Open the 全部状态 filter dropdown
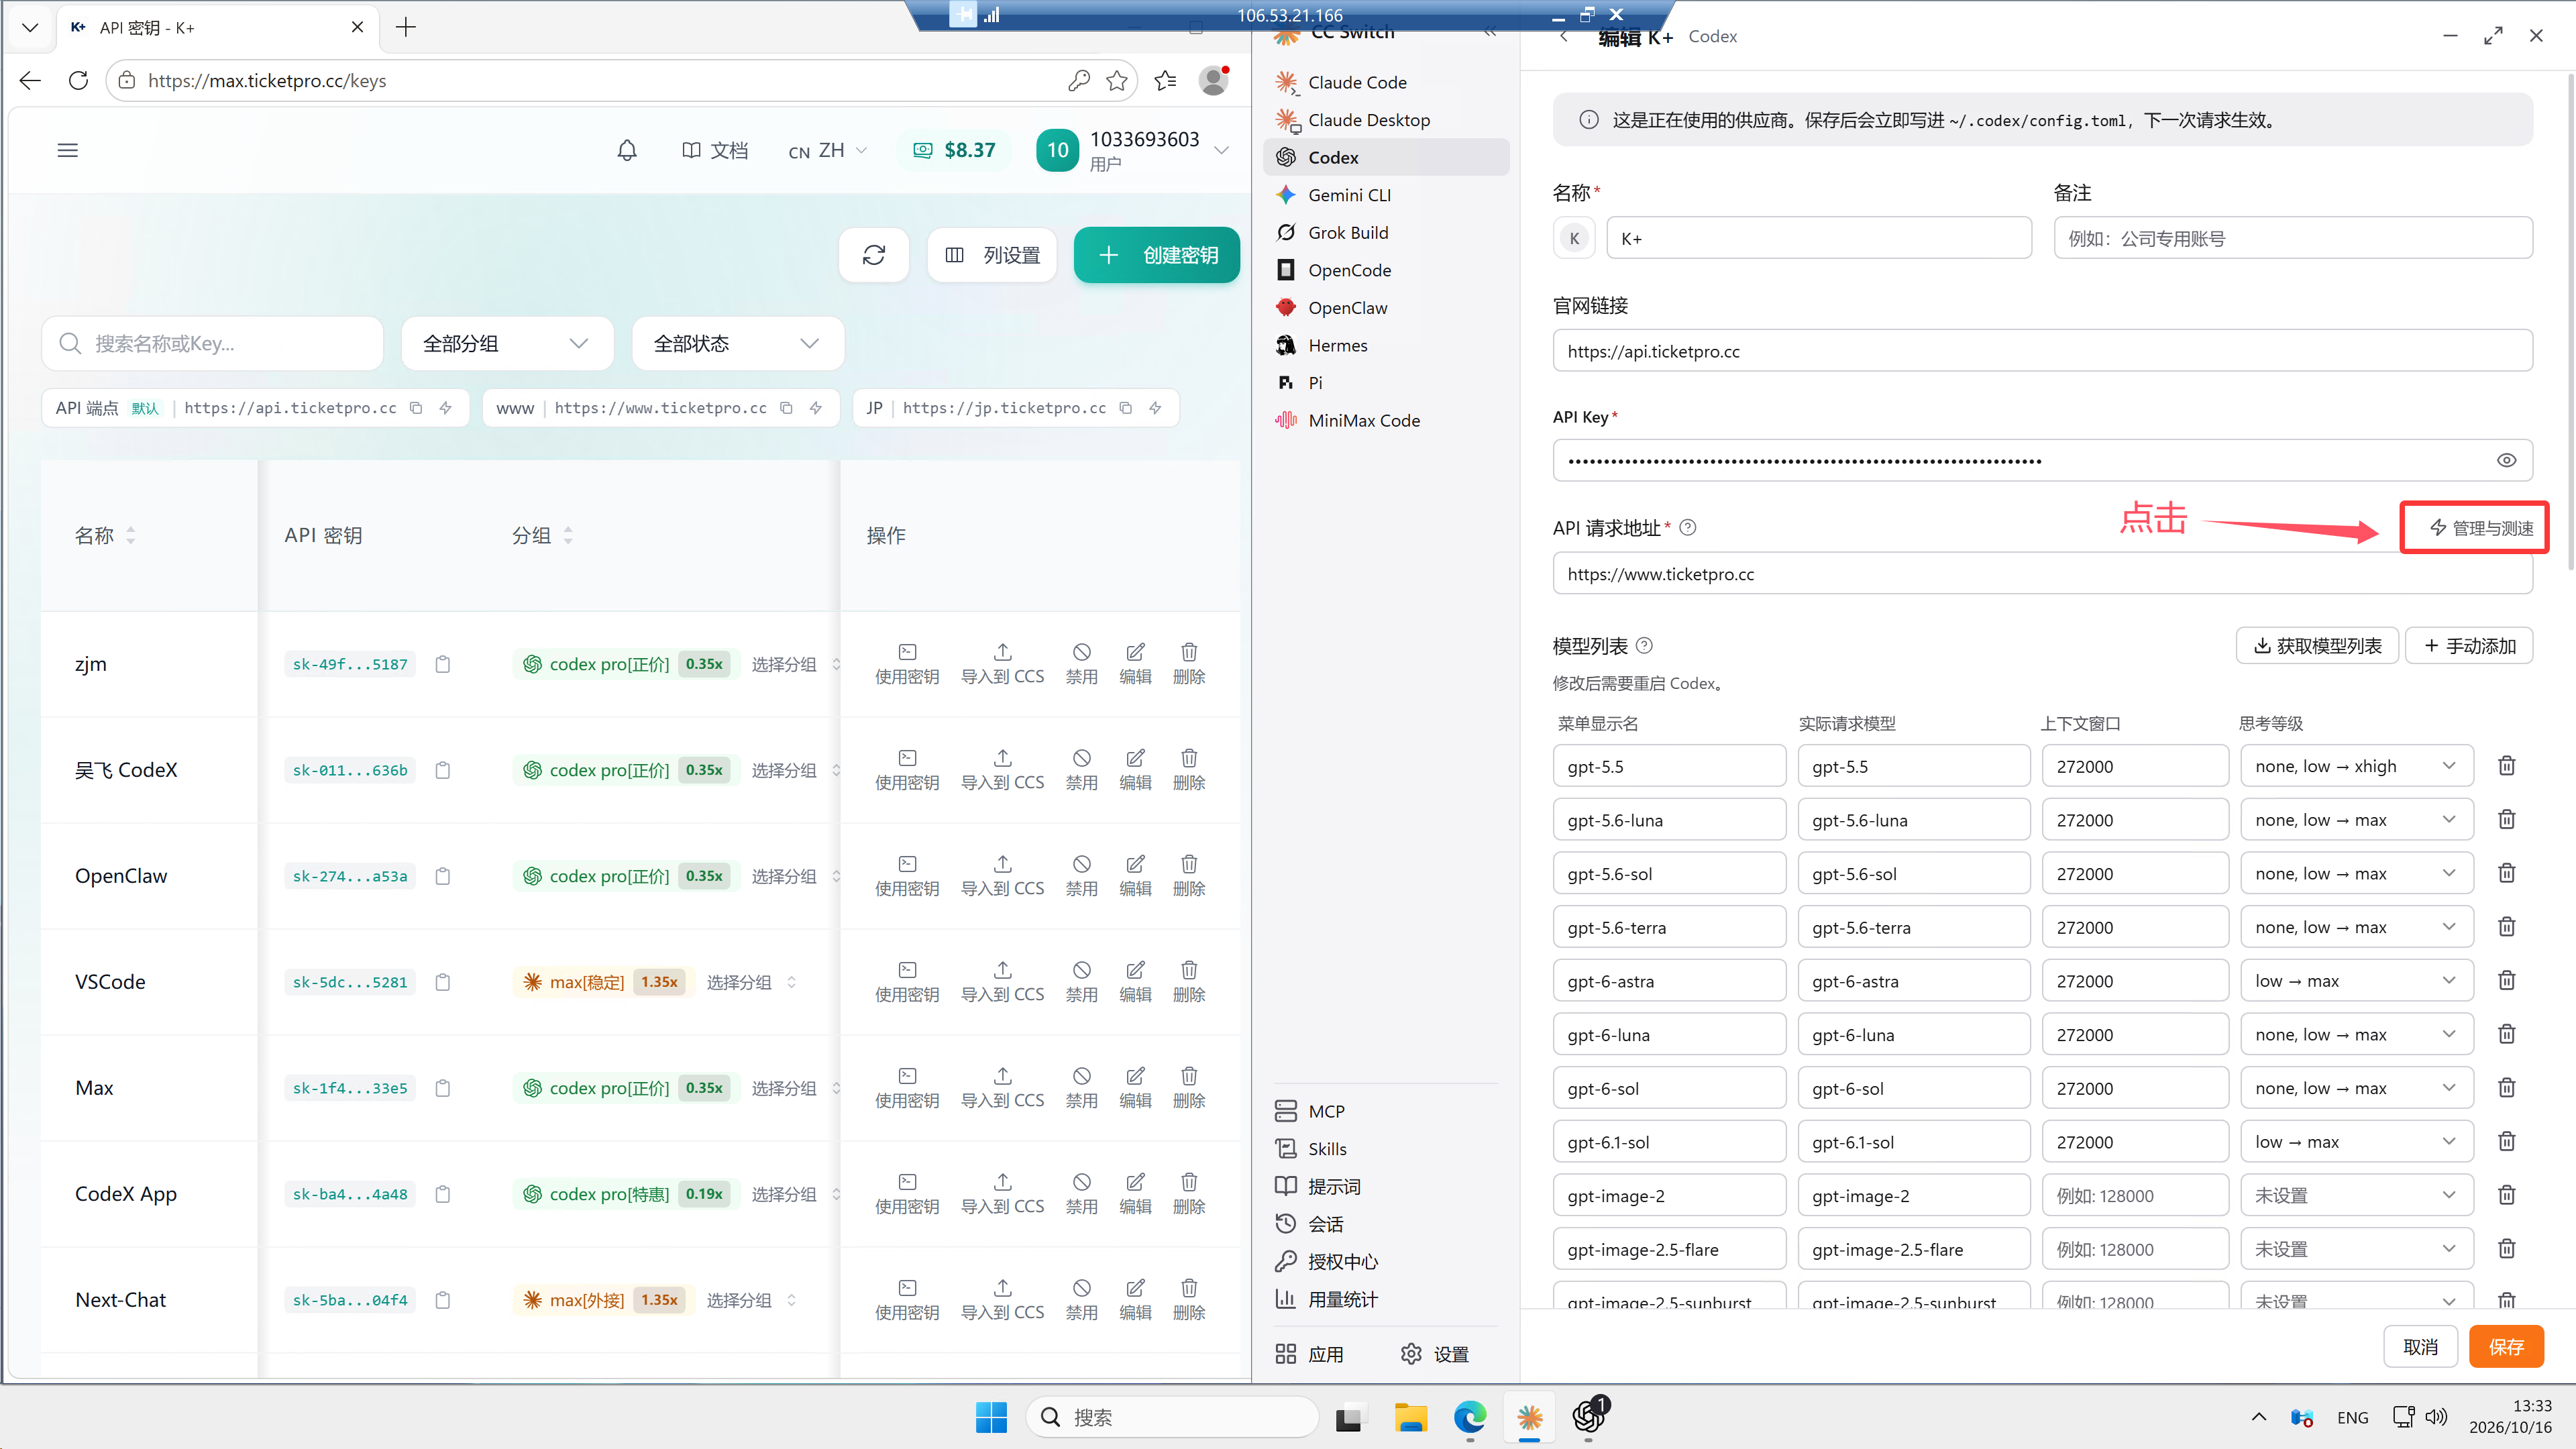This screenshot has width=2576, height=1449. click(738, 344)
